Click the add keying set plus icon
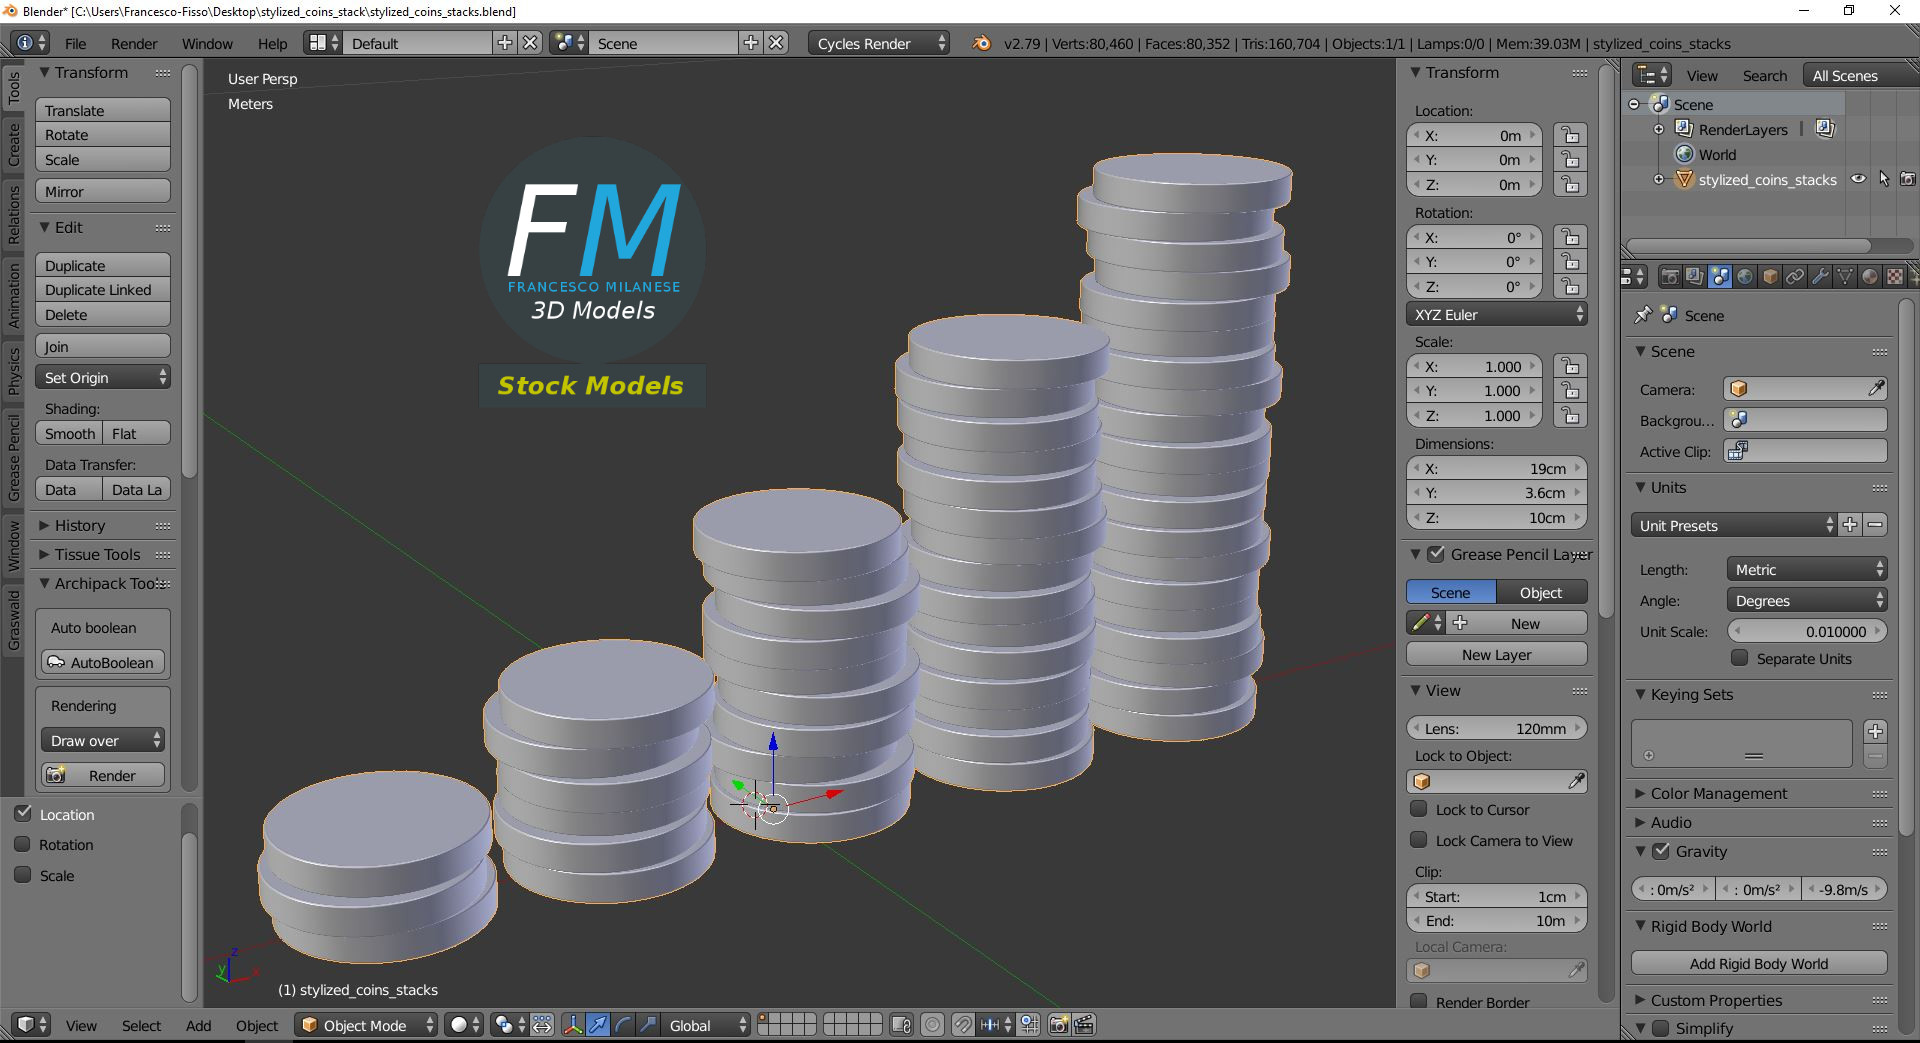Viewport: 1920px width, 1043px height. [x=1876, y=732]
